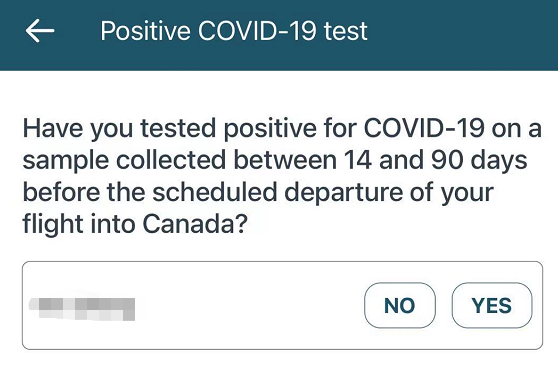
Task: Click the Positive COVID-19 test header title
Action: 234,31
